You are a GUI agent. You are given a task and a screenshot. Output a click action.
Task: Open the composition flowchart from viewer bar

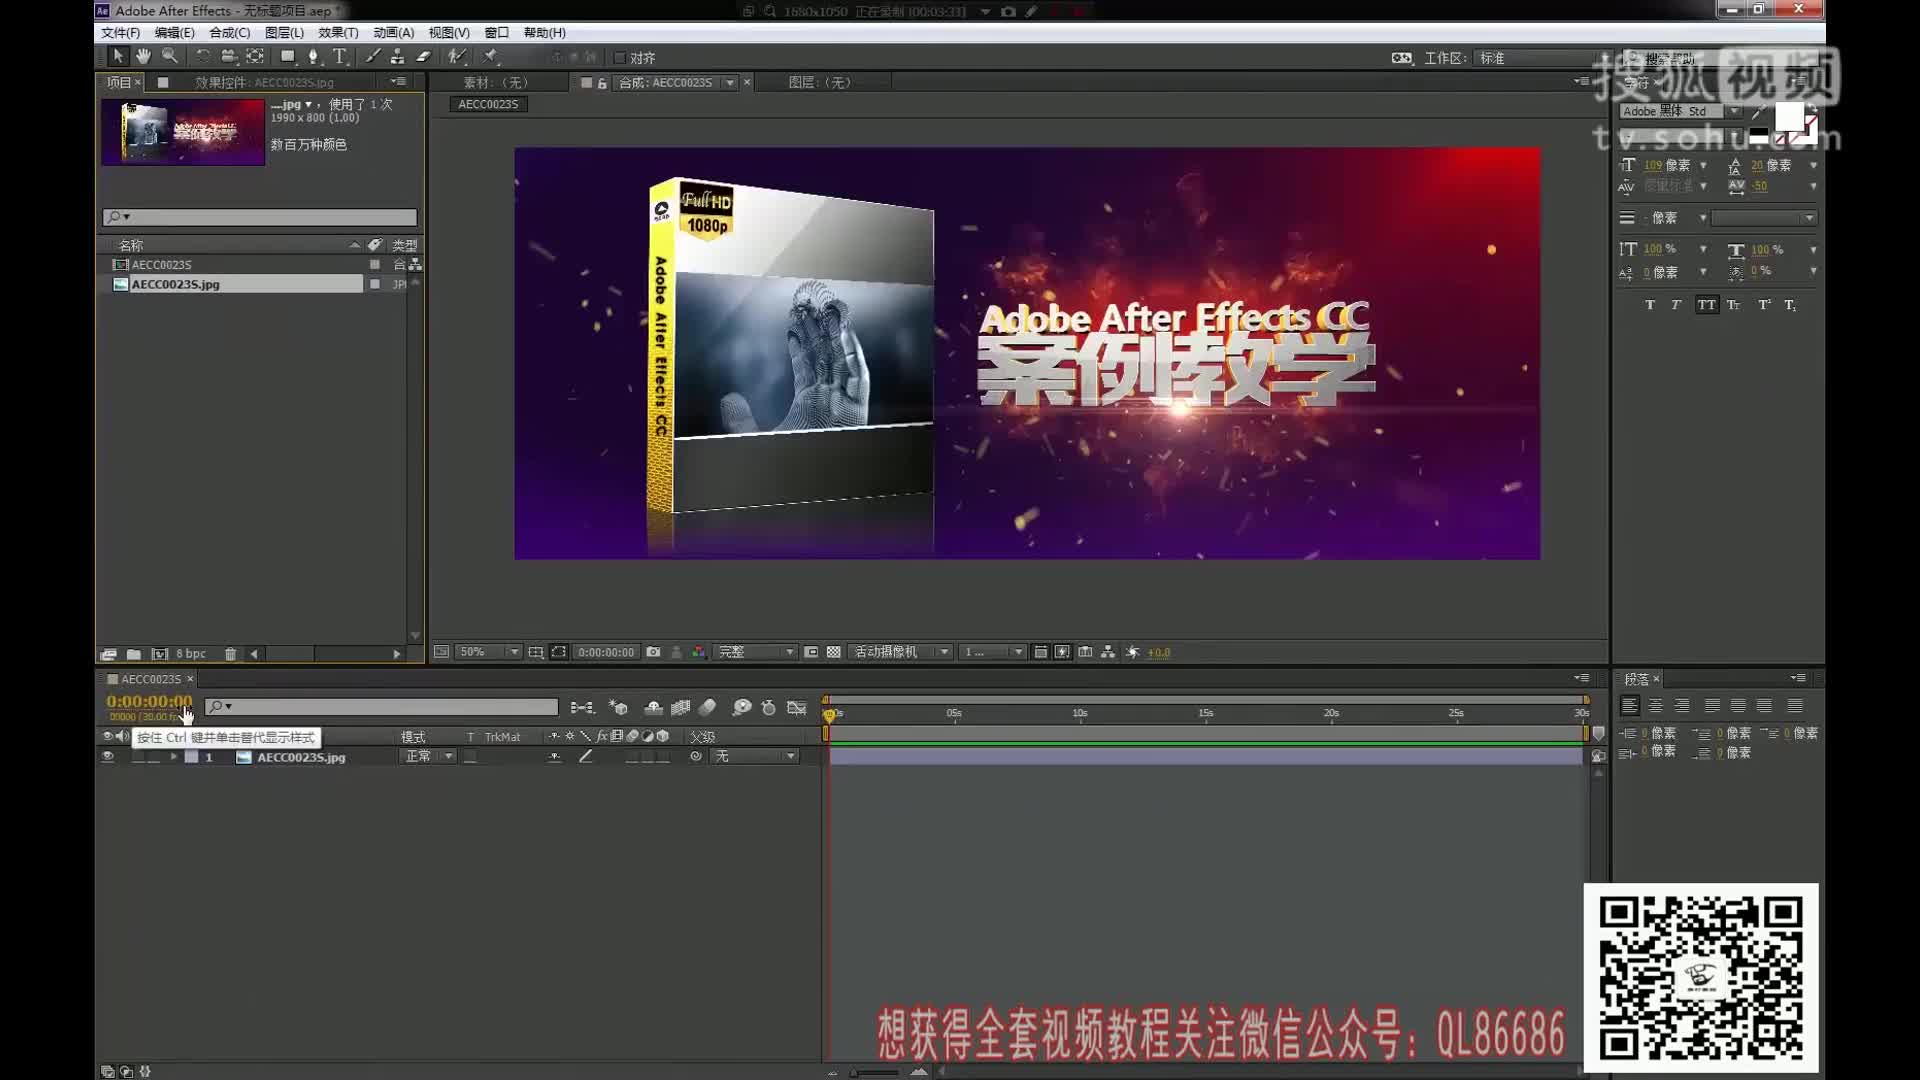point(1108,652)
